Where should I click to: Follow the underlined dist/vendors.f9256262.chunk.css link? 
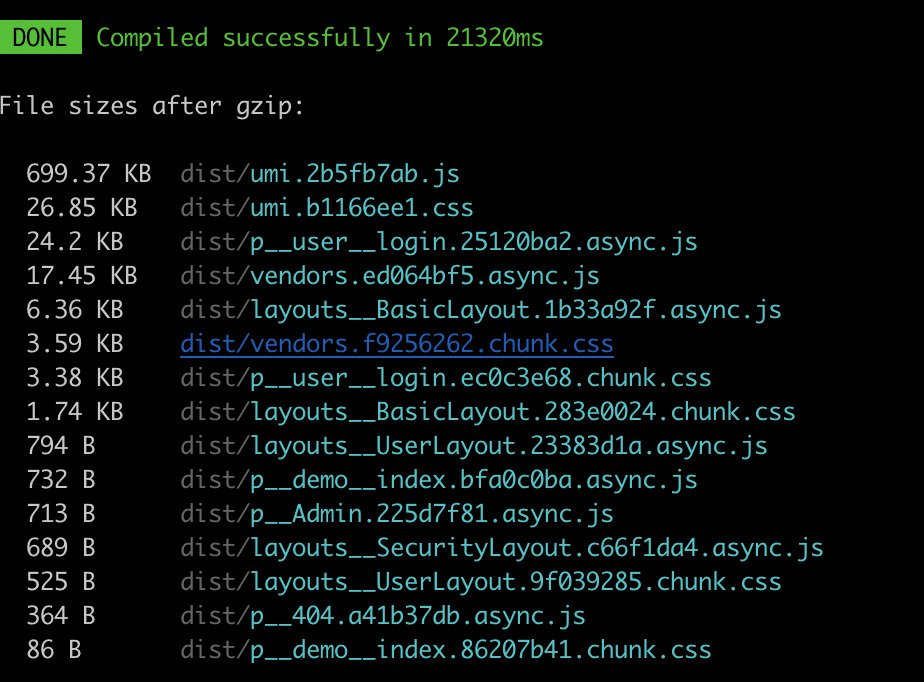point(397,344)
